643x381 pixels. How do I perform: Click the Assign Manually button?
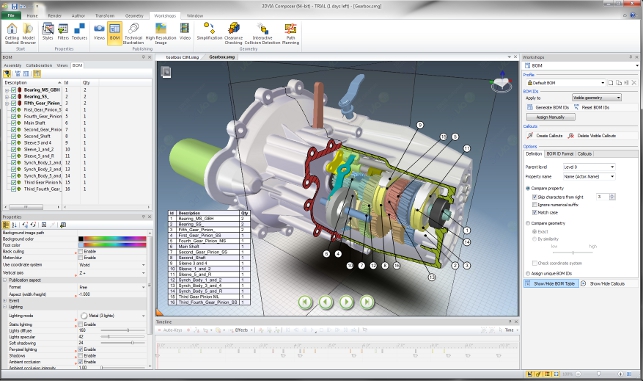(551, 117)
